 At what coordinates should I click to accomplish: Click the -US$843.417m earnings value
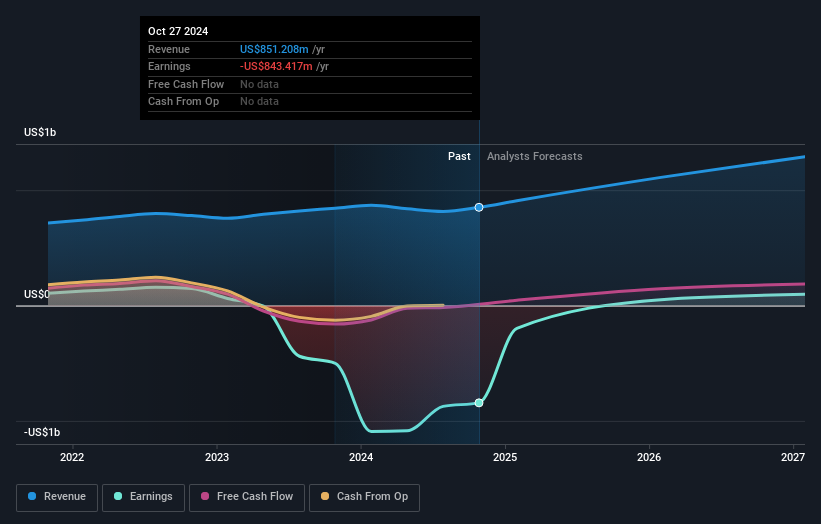pyautogui.click(x=276, y=66)
